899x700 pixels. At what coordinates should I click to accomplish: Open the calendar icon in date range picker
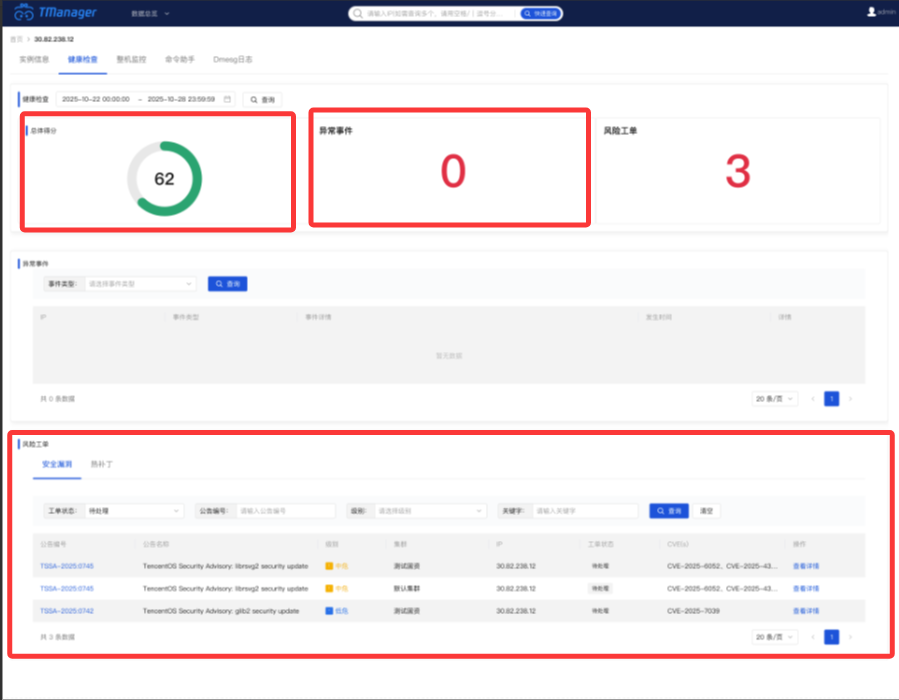pyautogui.click(x=227, y=99)
